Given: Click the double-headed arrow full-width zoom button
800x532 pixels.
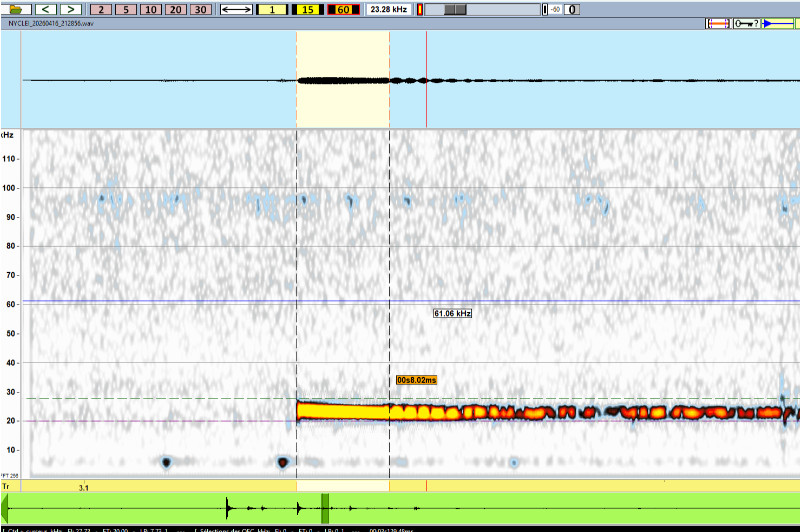Looking at the screenshot, I should (x=235, y=9).
